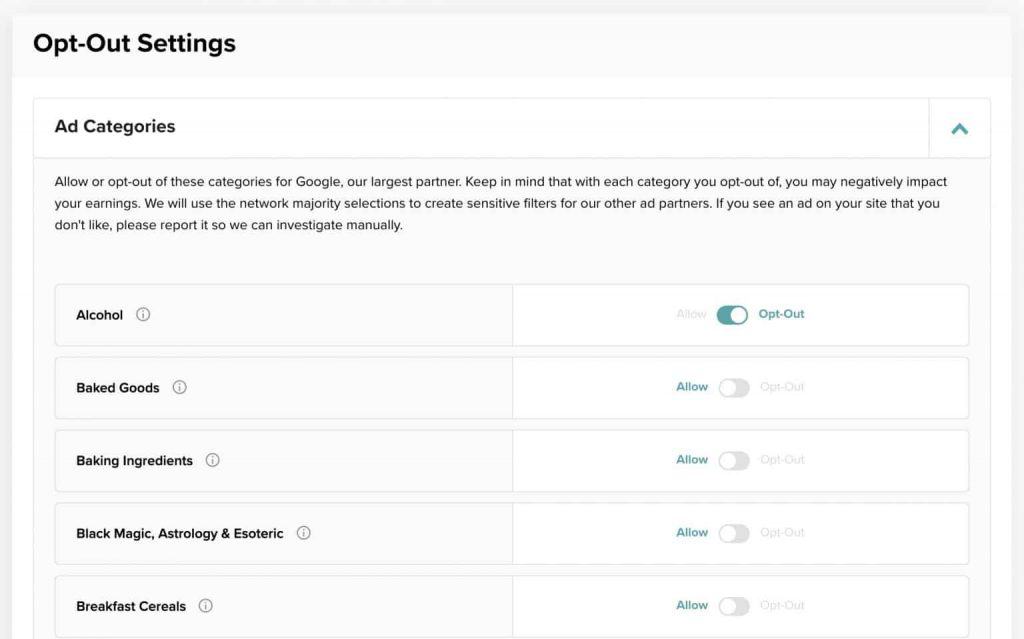Click the Alcohol category name
The height and width of the screenshot is (639, 1024).
(100, 315)
